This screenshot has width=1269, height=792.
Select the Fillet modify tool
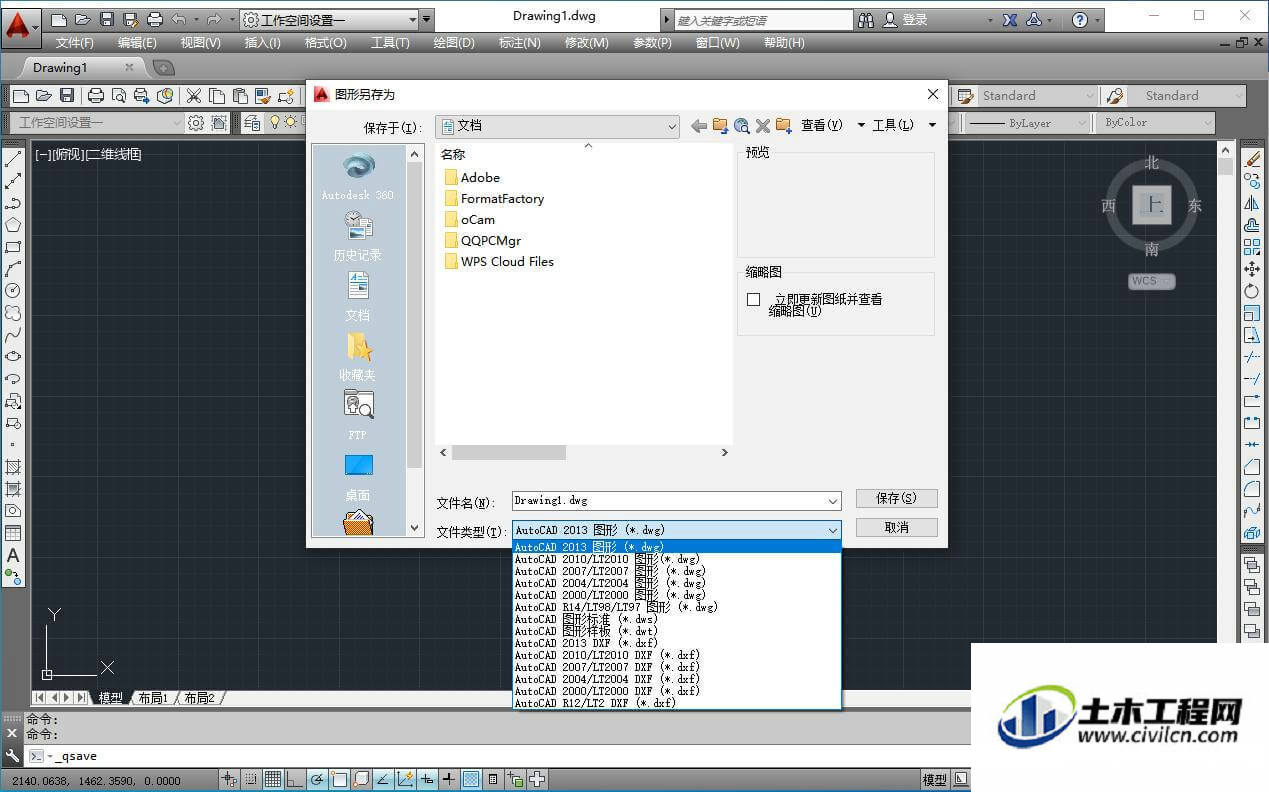[1252, 489]
